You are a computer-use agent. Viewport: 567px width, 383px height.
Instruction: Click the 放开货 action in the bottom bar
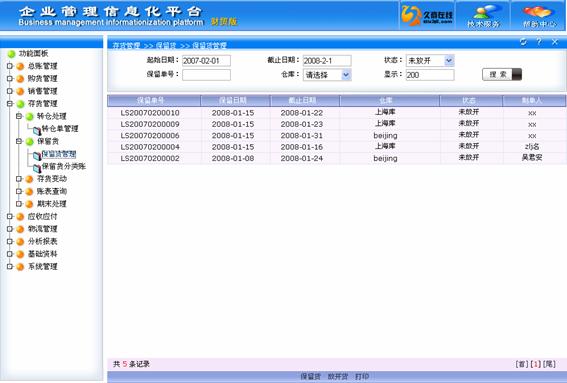(x=338, y=376)
